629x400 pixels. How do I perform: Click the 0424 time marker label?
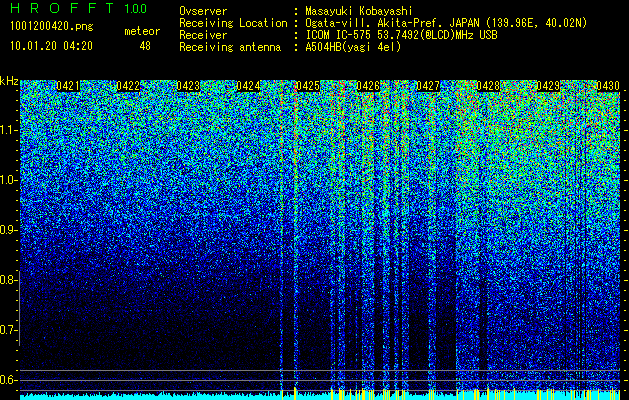[x=248, y=86]
